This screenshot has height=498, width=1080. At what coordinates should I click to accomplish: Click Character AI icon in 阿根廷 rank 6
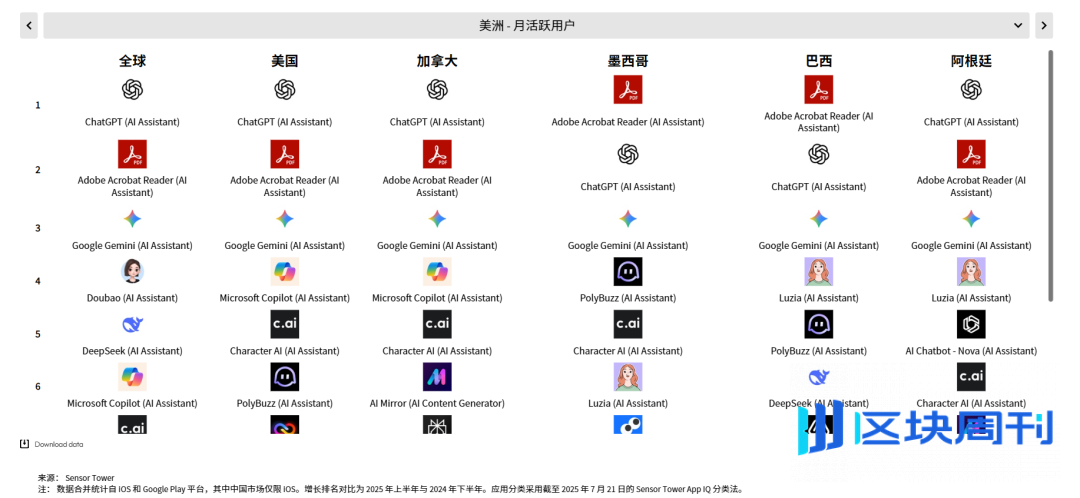pos(970,377)
